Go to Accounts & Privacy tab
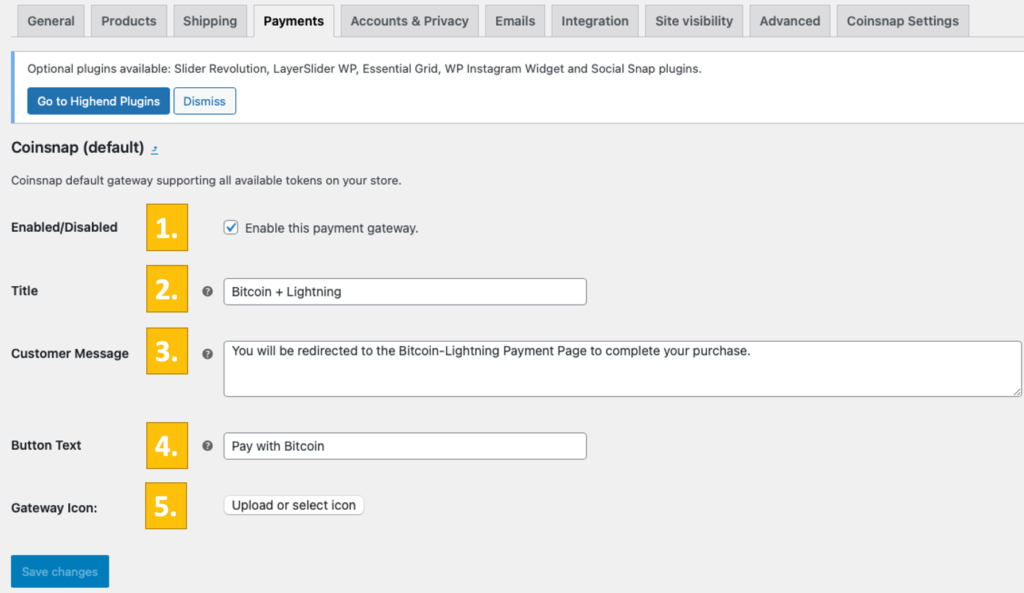 click(x=409, y=21)
